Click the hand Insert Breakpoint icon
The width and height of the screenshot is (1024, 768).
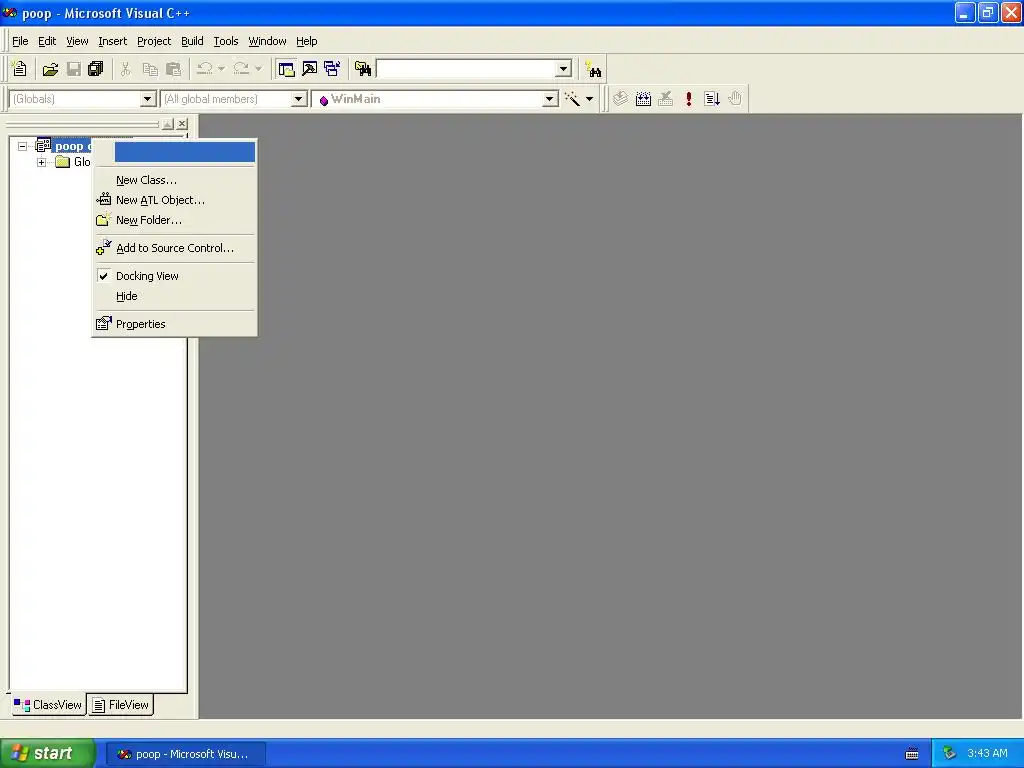(x=735, y=99)
